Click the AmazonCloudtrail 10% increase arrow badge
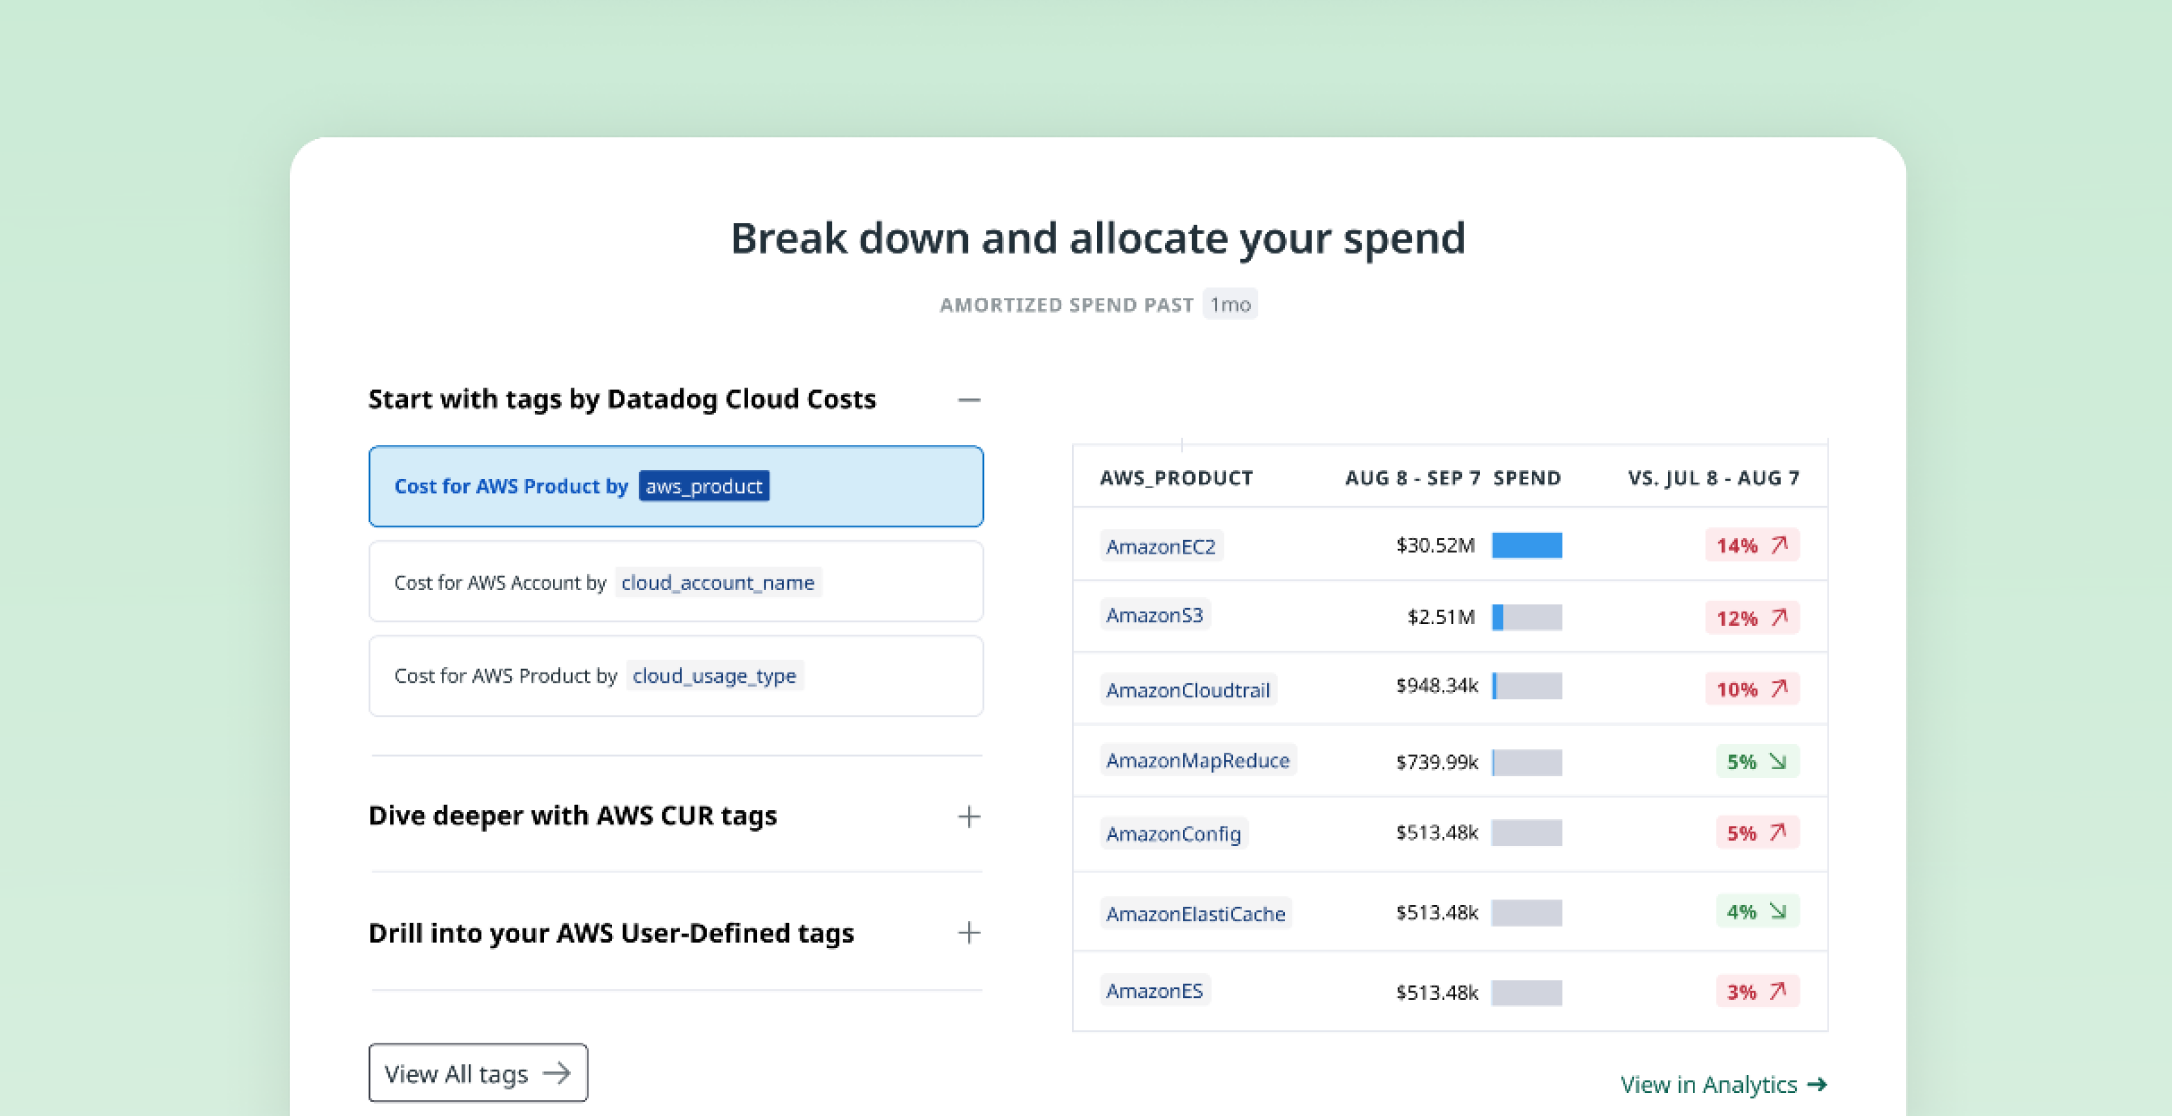 tap(1752, 689)
